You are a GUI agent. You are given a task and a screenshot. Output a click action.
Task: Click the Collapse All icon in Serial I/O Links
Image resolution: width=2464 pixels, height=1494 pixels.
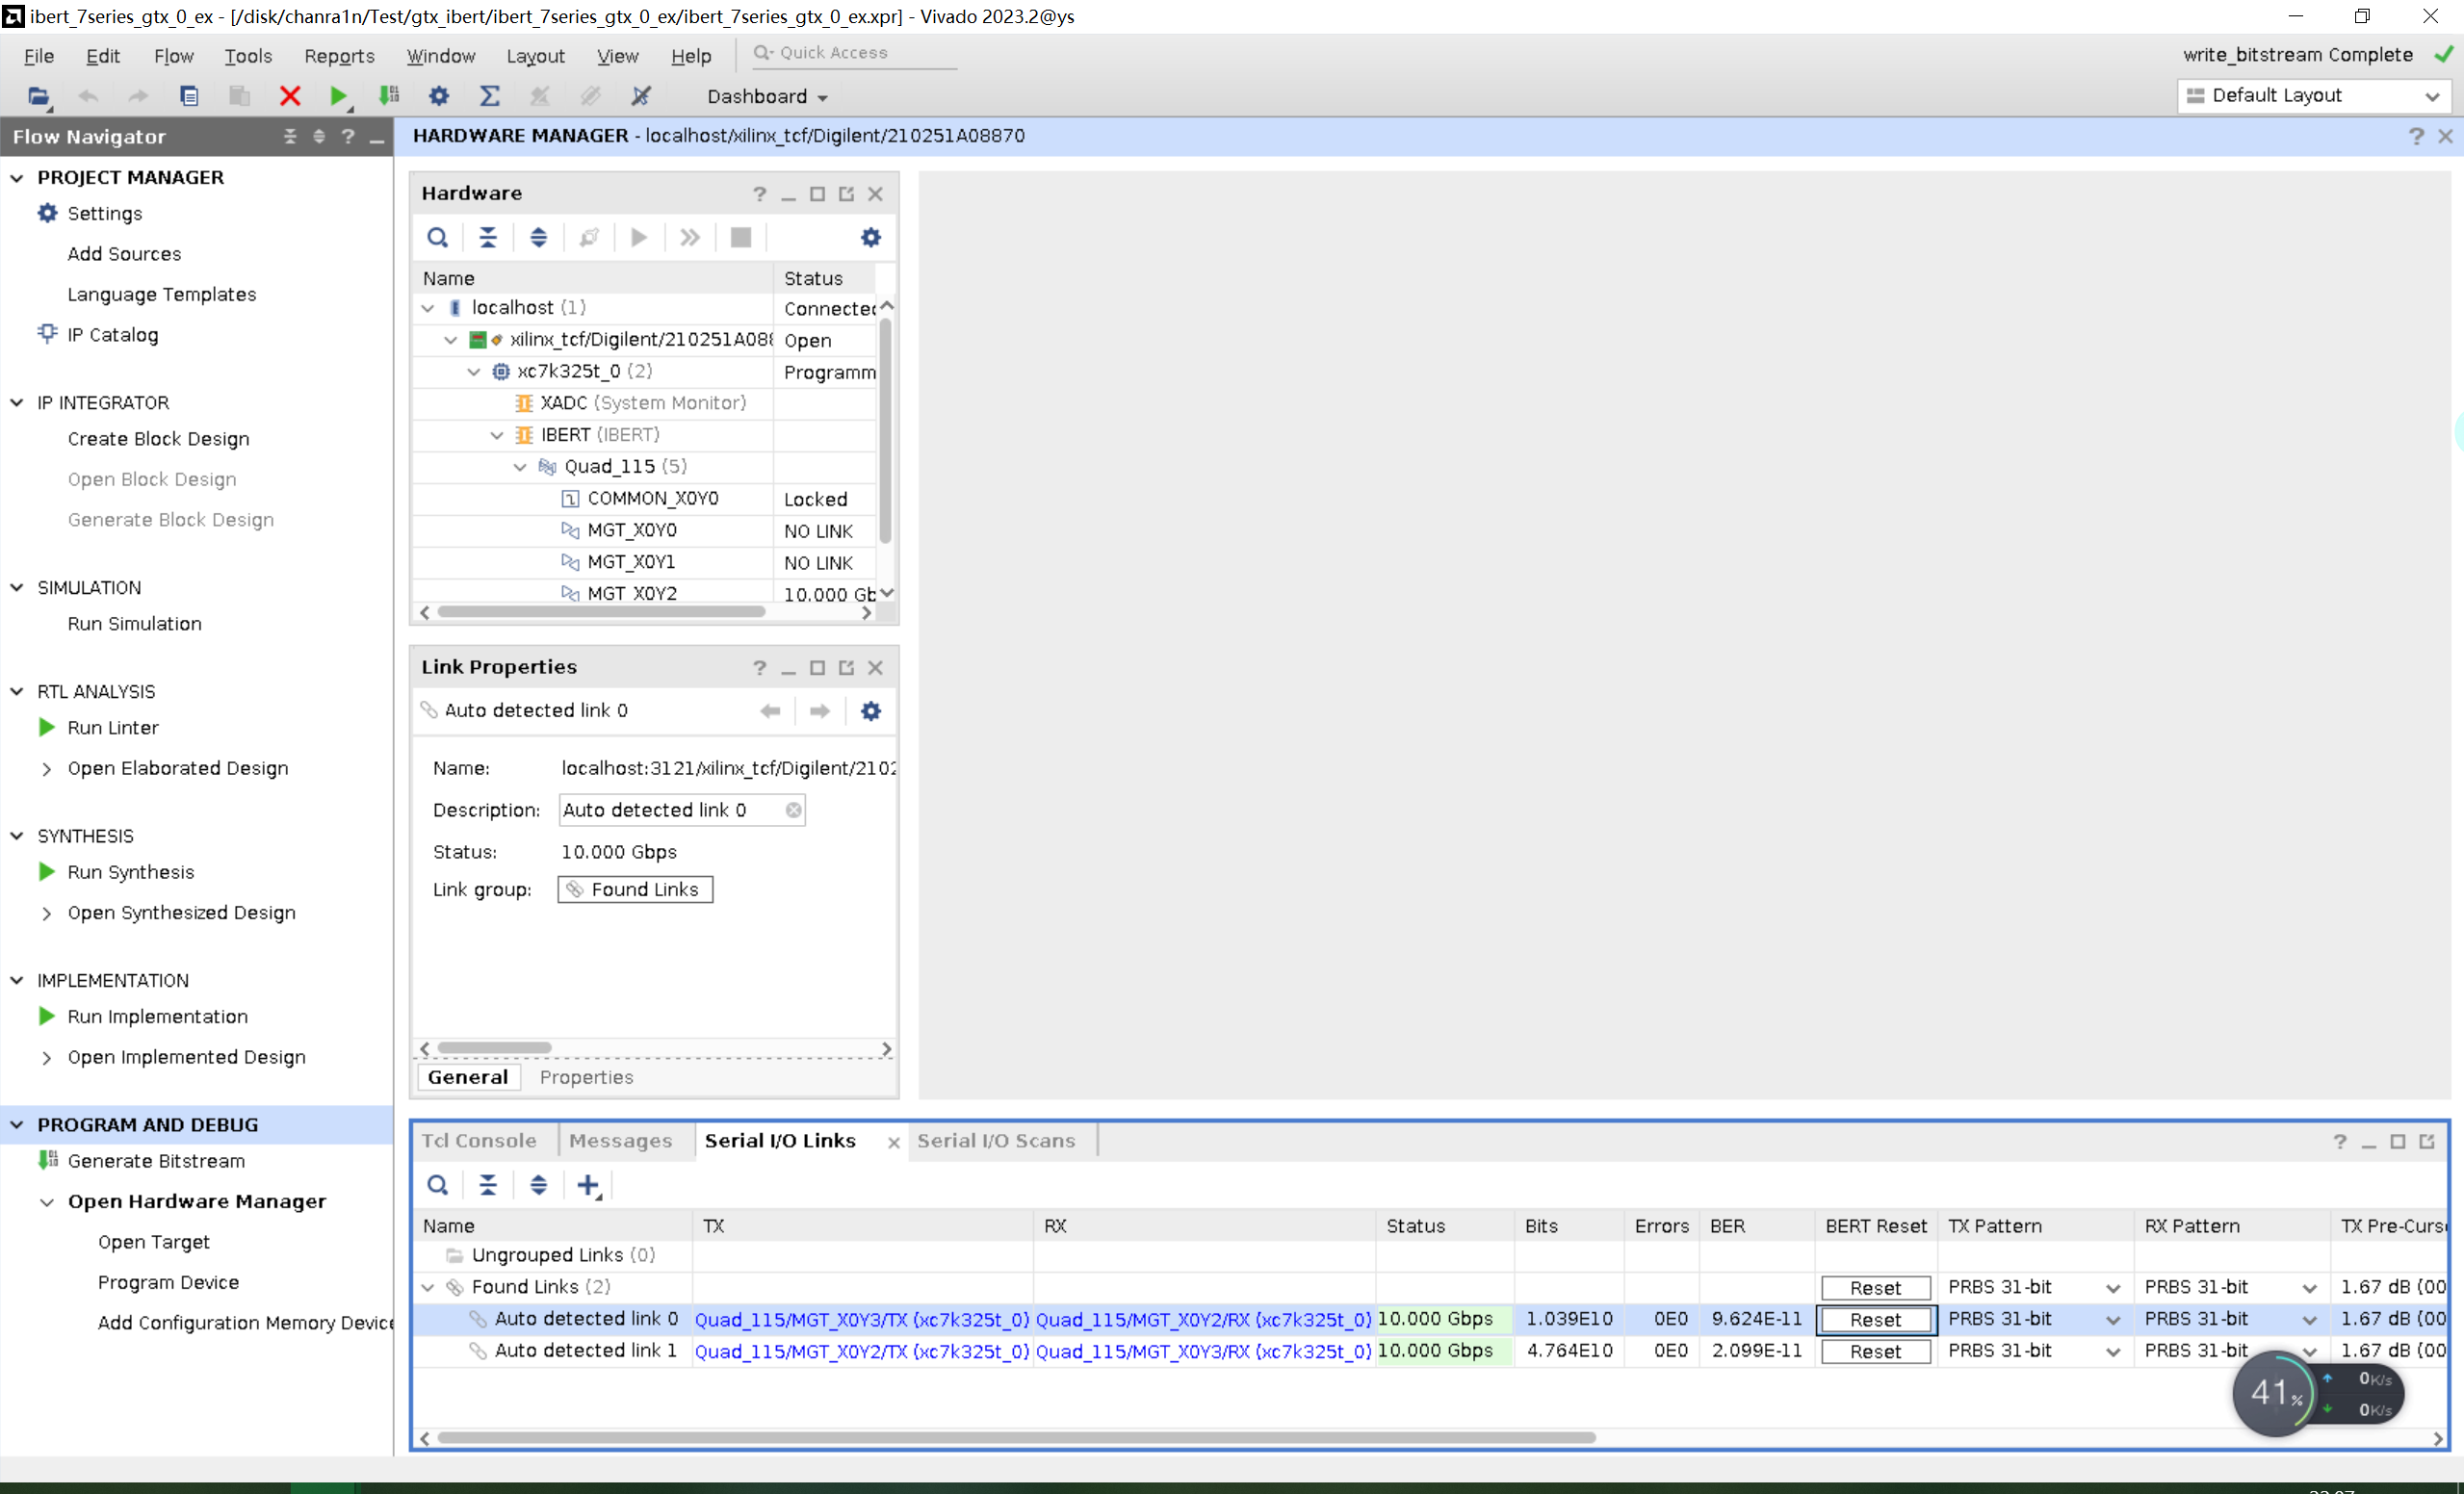click(488, 1185)
